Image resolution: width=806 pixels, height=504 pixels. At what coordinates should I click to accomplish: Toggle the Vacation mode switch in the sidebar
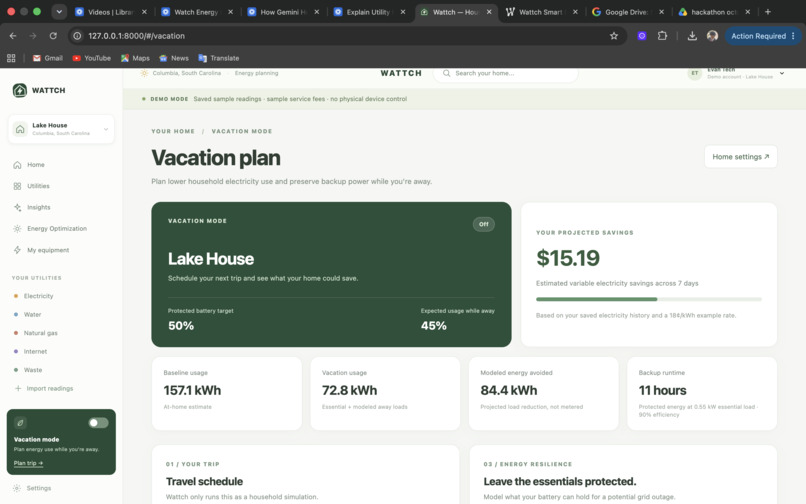point(98,423)
